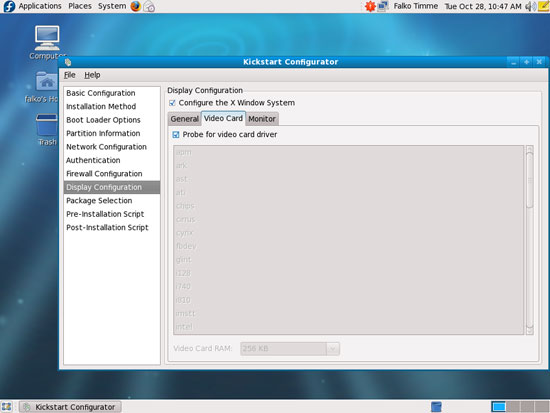Open the Applications menu
This screenshot has width=550, height=413.
[40, 6]
